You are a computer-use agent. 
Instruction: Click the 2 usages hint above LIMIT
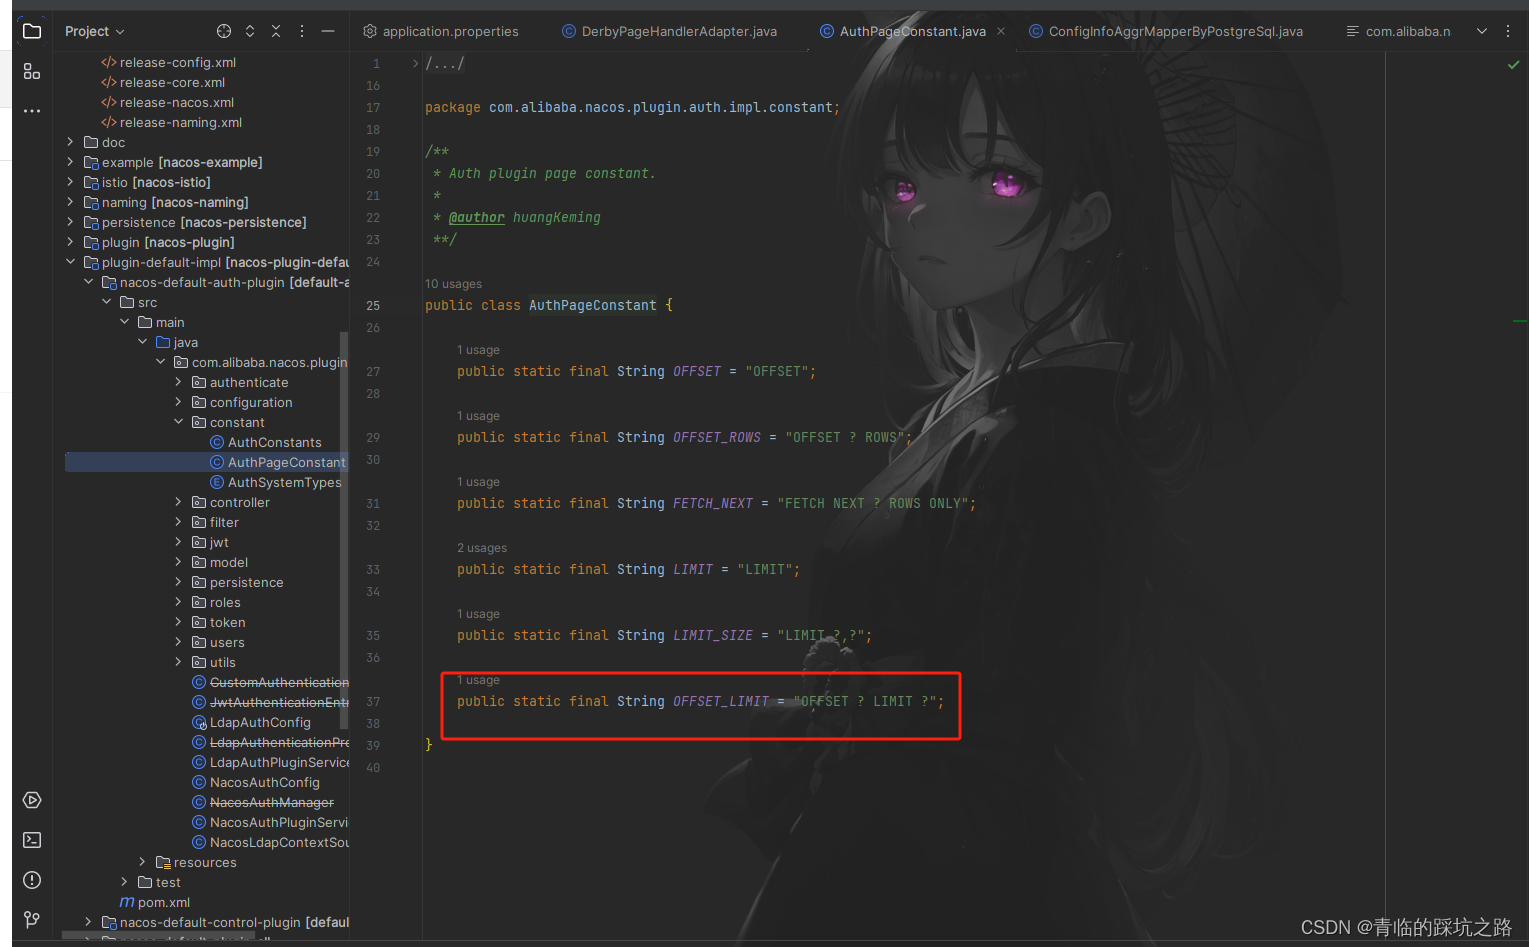[482, 548]
